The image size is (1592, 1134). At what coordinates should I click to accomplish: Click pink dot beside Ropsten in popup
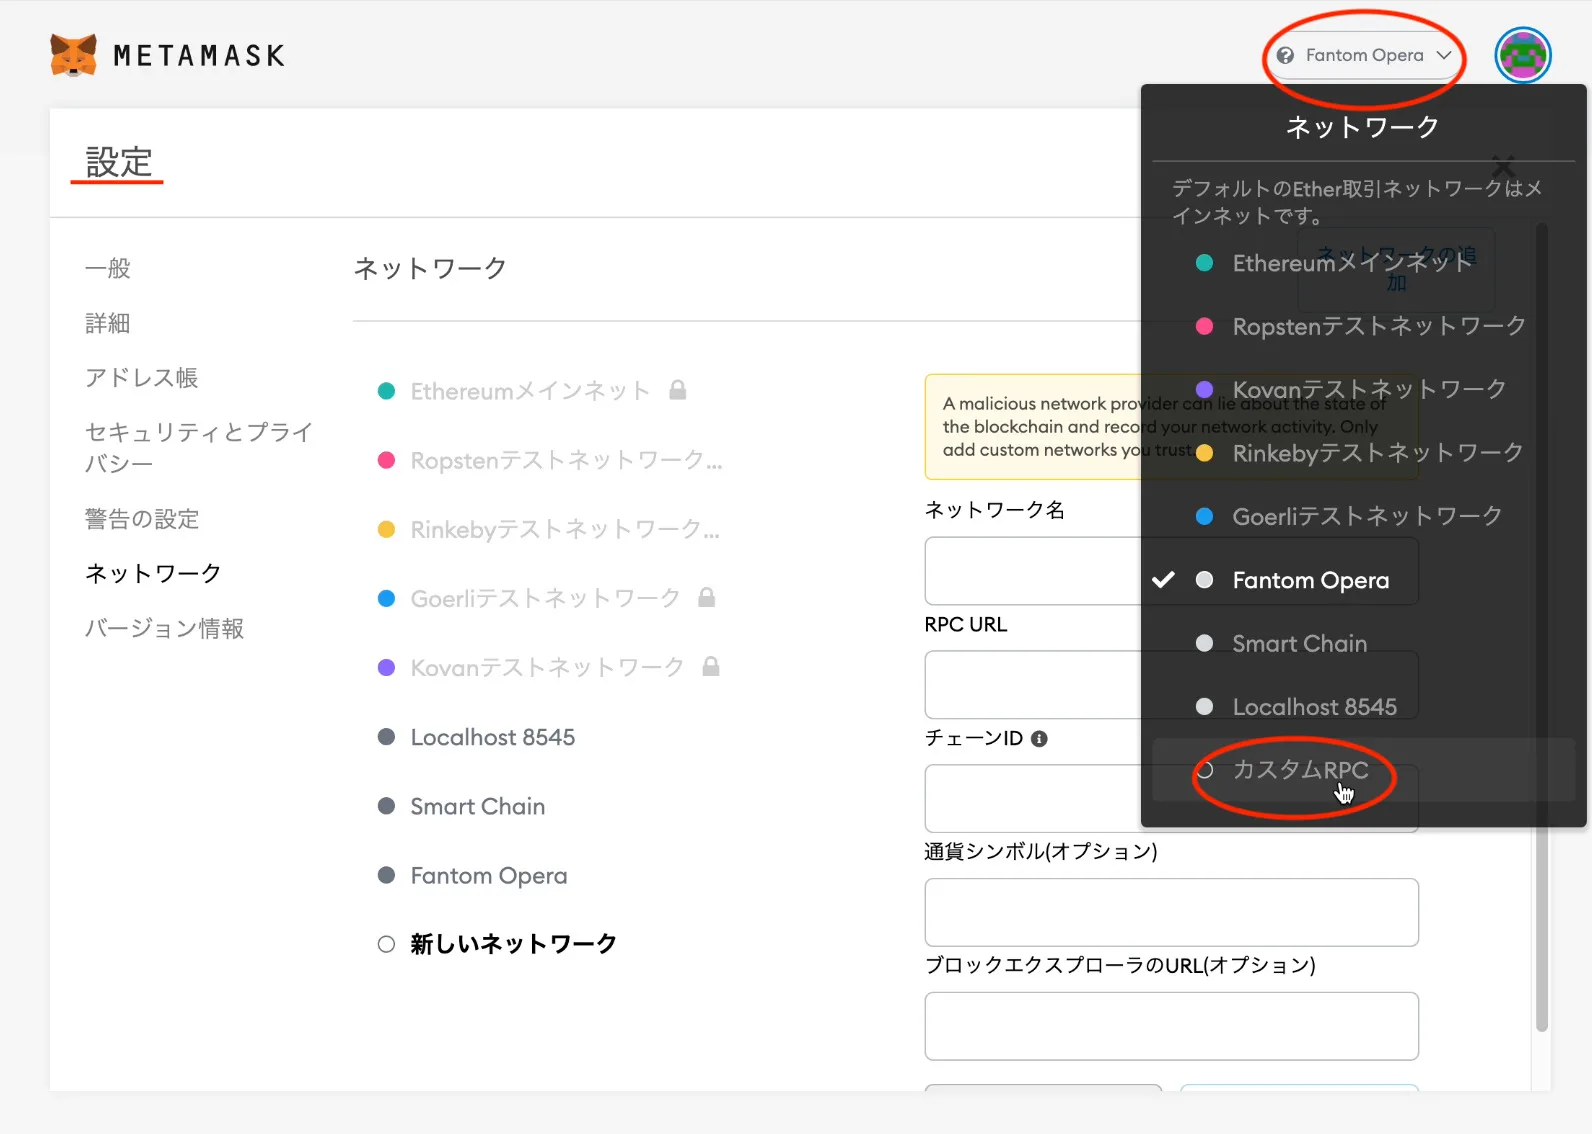click(1204, 326)
